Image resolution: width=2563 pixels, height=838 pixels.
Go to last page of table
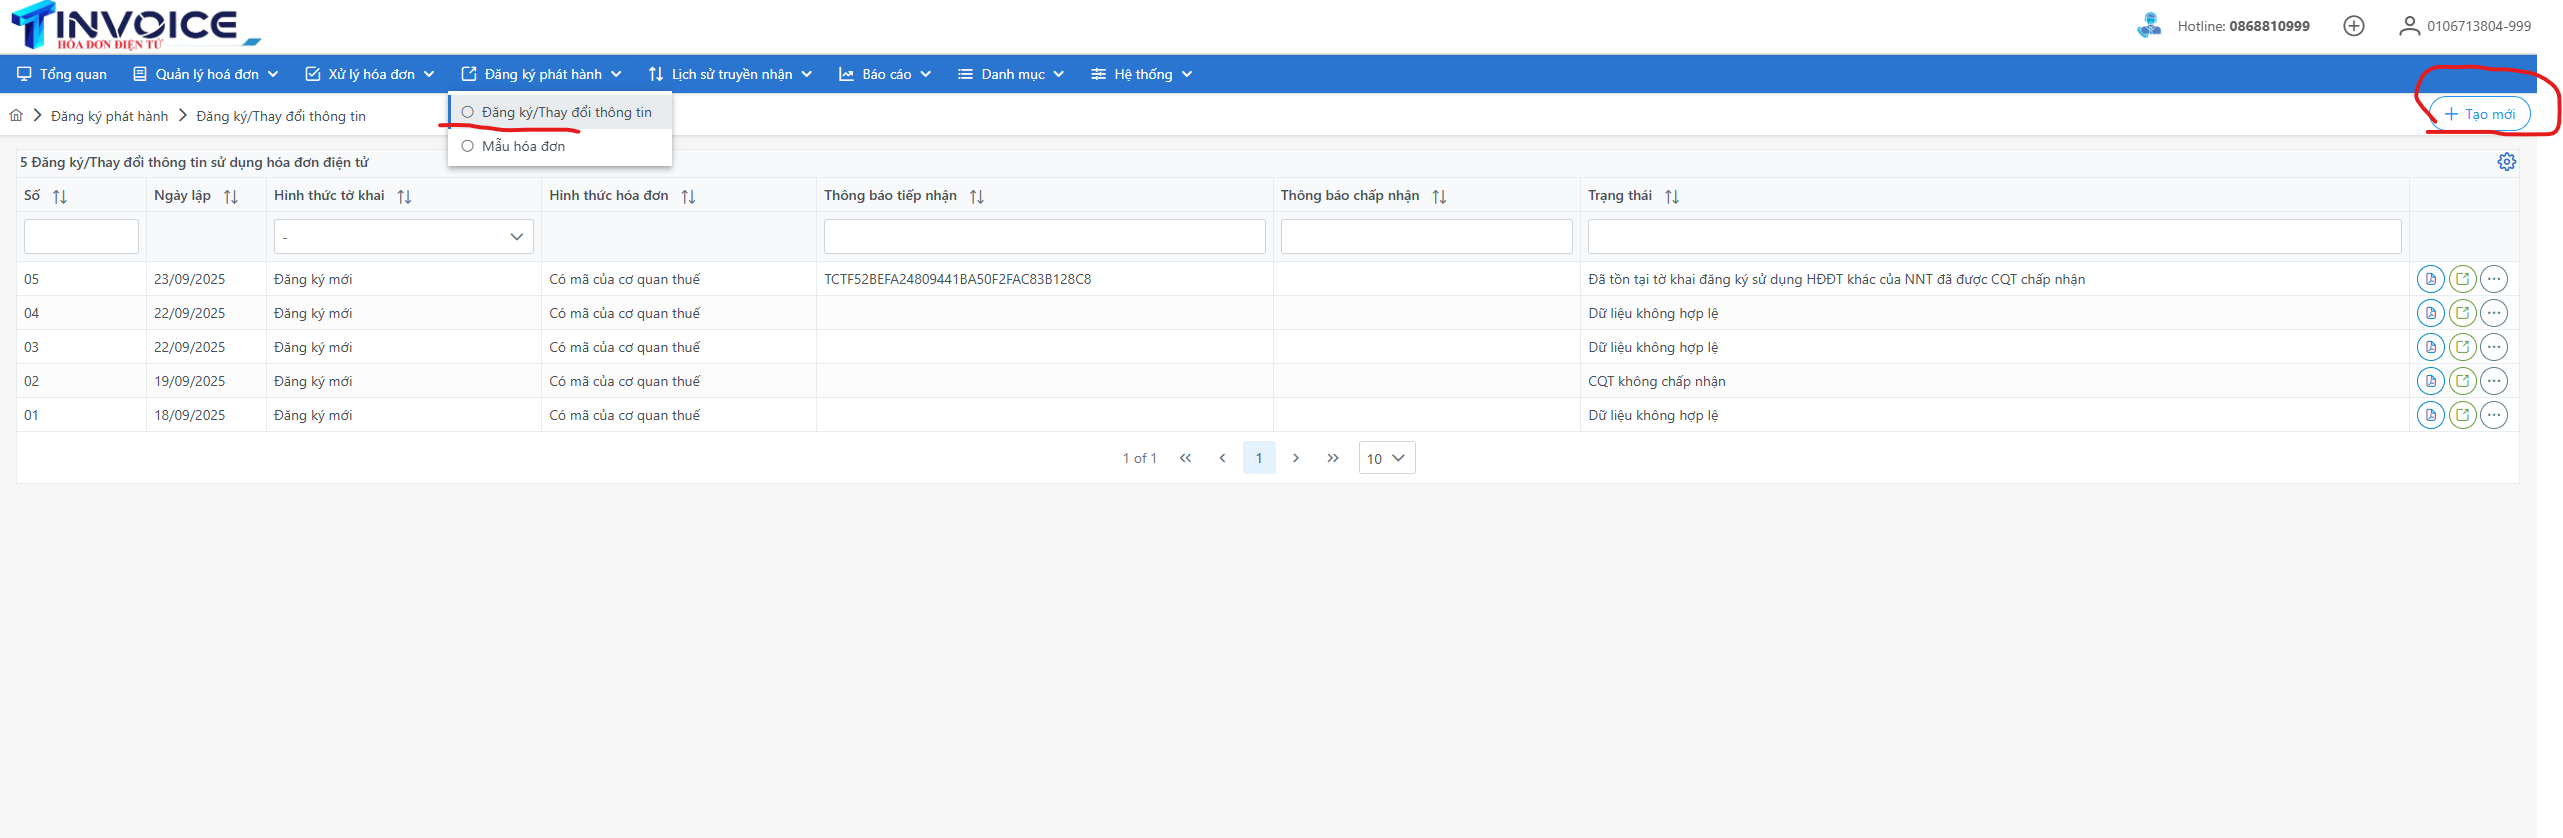[x=1333, y=458]
